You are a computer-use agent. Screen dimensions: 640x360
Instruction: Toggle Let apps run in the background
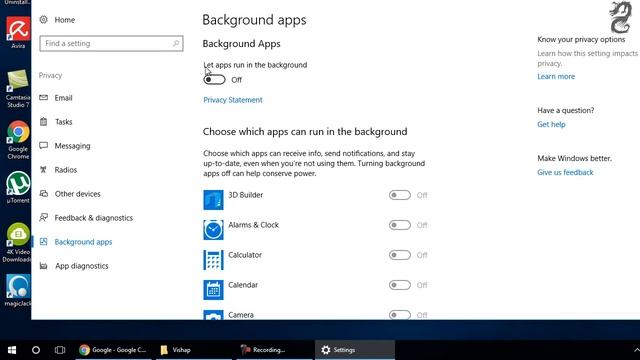214,80
